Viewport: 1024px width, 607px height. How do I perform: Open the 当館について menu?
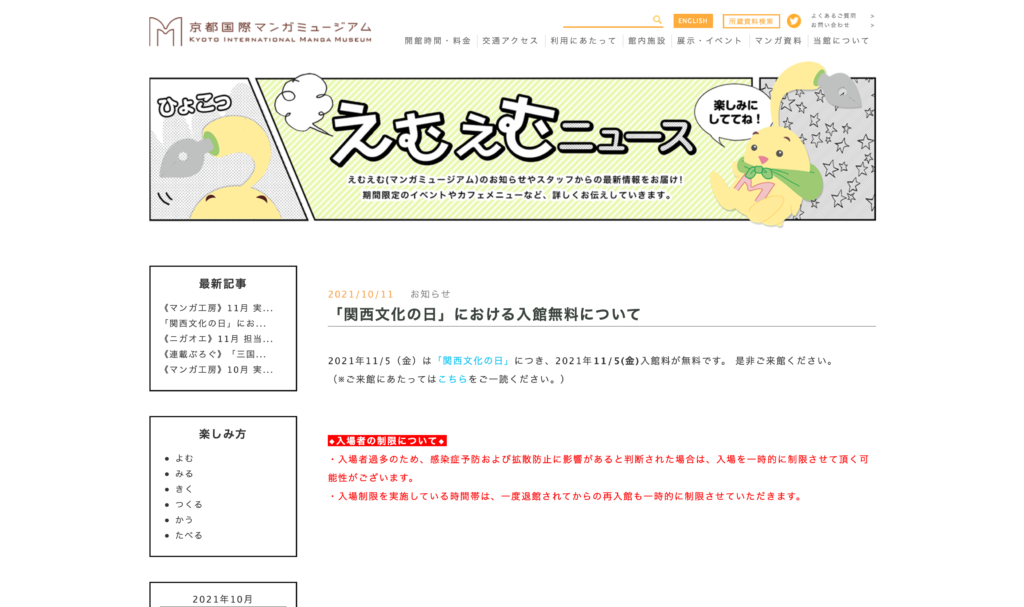pos(841,41)
